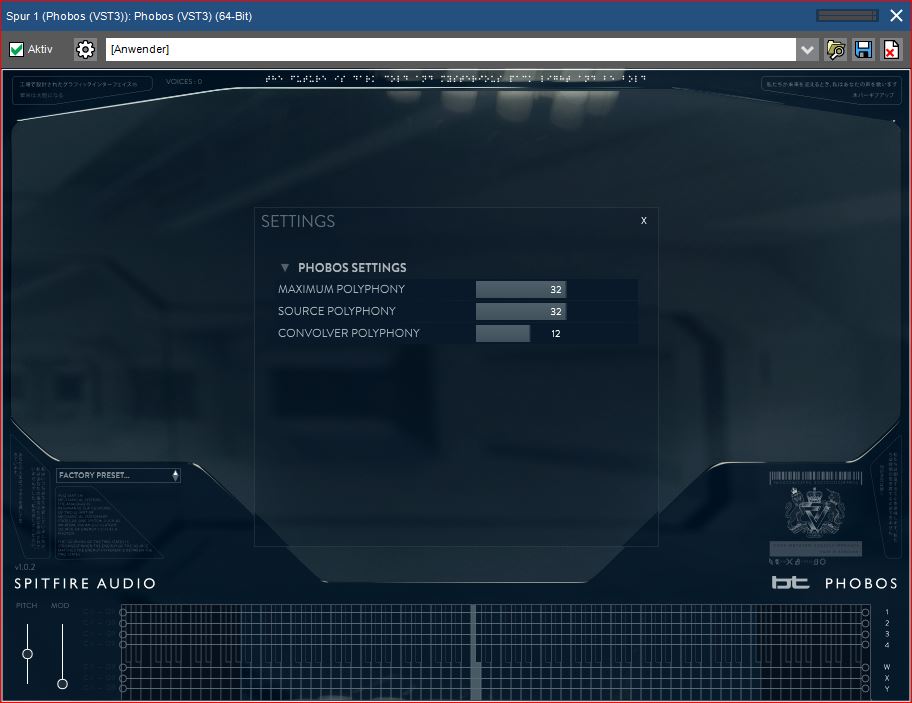Open the Factory Preset selector
The height and width of the screenshot is (703, 912).
[118, 475]
